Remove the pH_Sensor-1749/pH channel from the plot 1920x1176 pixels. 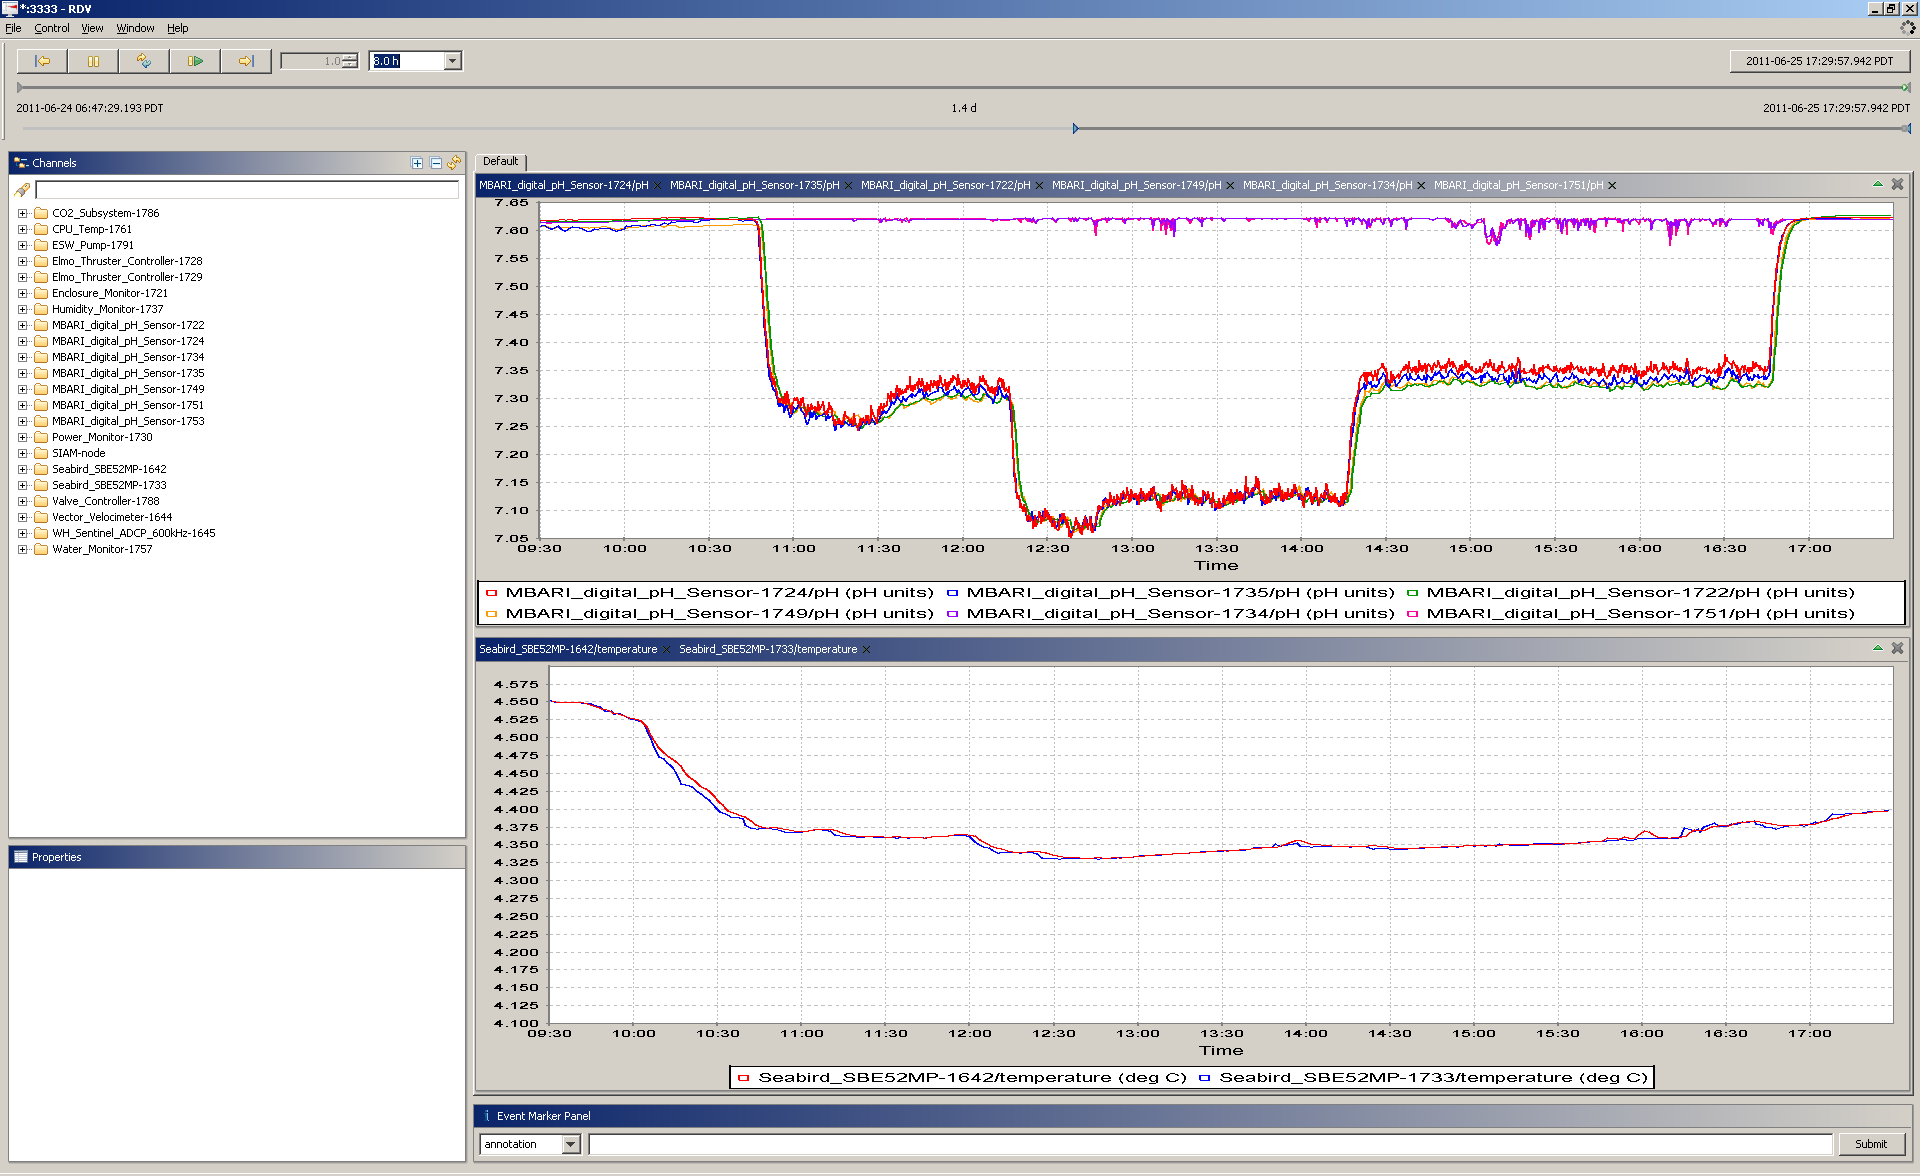coord(1230,185)
